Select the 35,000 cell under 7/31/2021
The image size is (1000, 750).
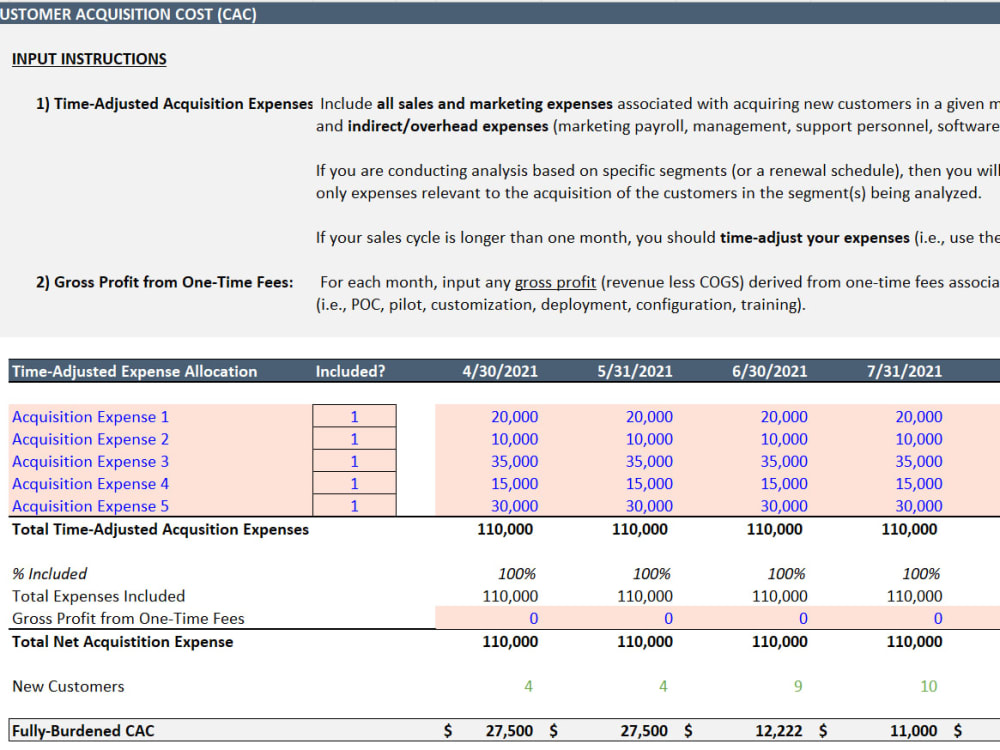(918, 461)
